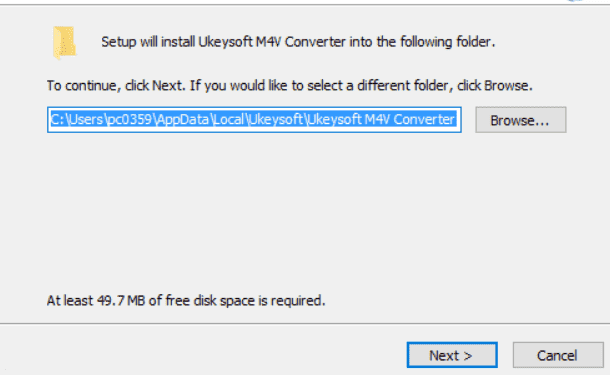Click the Ukeysoft folder name in path
This screenshot has height=375, width=610.
point(276,119)
